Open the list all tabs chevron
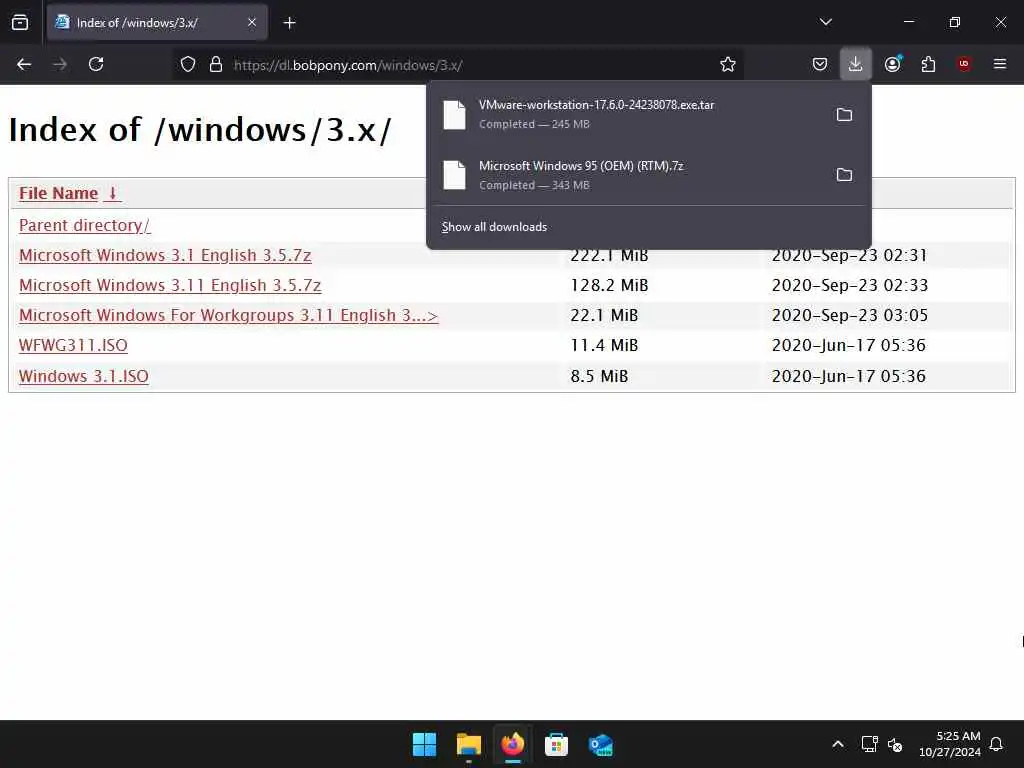 click(825, 22)
